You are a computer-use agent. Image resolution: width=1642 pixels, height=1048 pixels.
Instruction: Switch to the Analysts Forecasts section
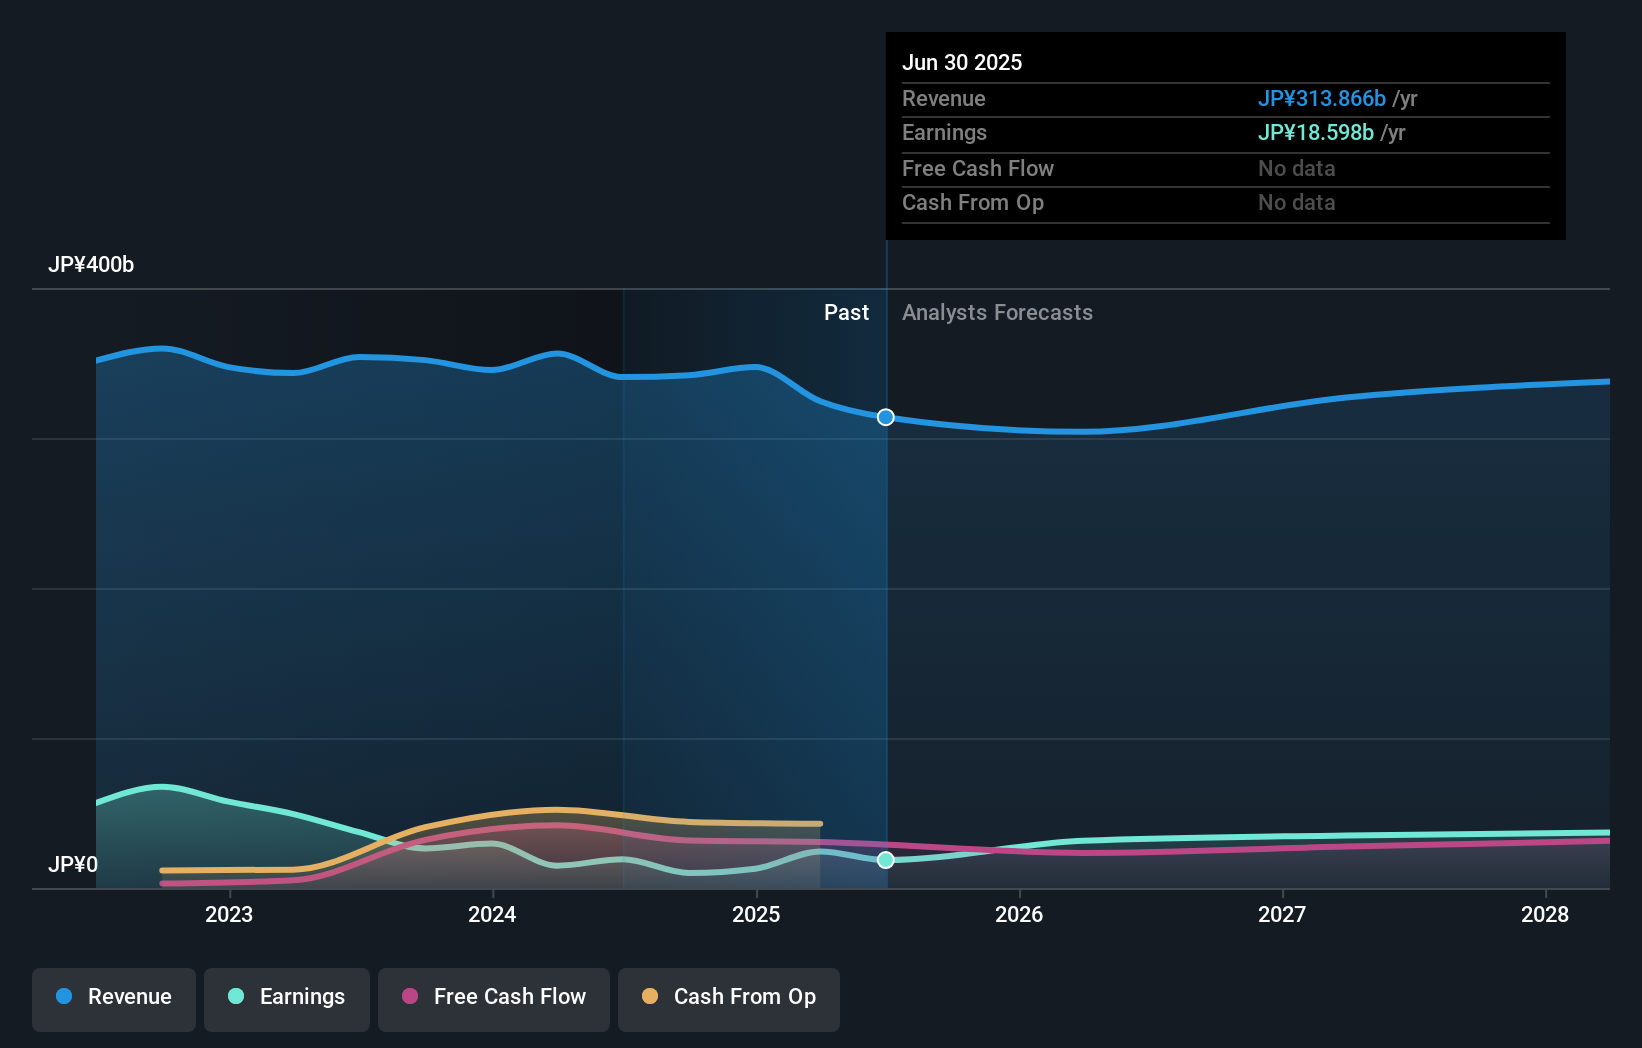click(997, 312)
